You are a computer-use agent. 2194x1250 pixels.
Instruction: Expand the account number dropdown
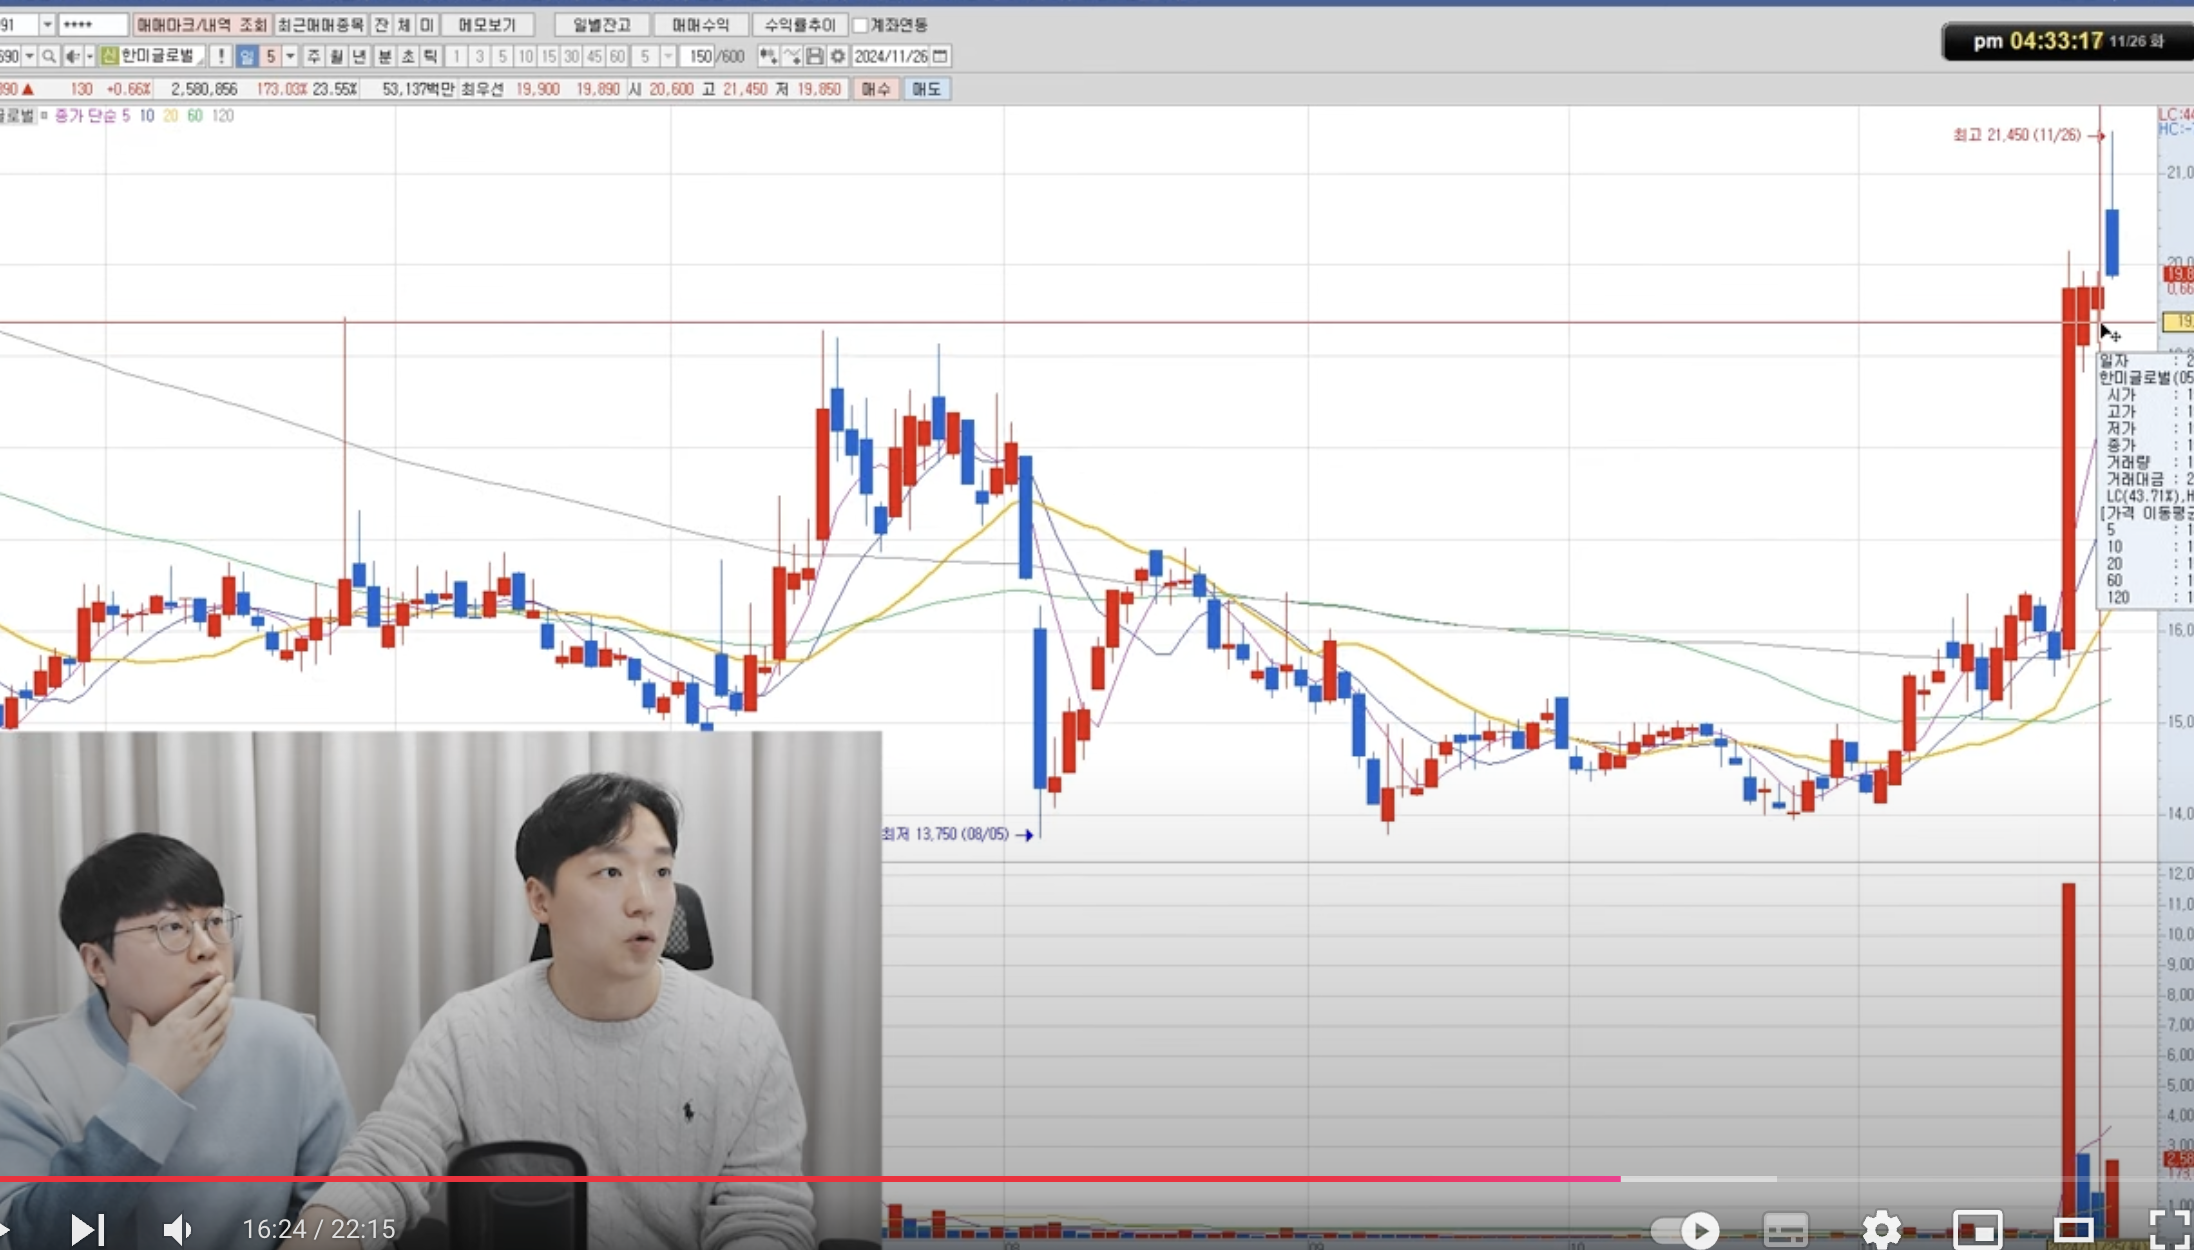point(47,24)
